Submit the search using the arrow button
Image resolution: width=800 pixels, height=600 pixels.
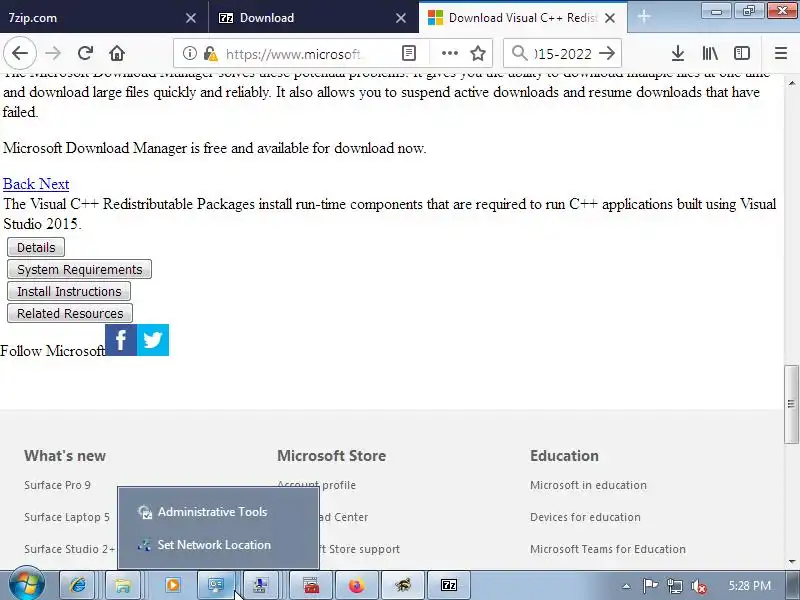607,53
